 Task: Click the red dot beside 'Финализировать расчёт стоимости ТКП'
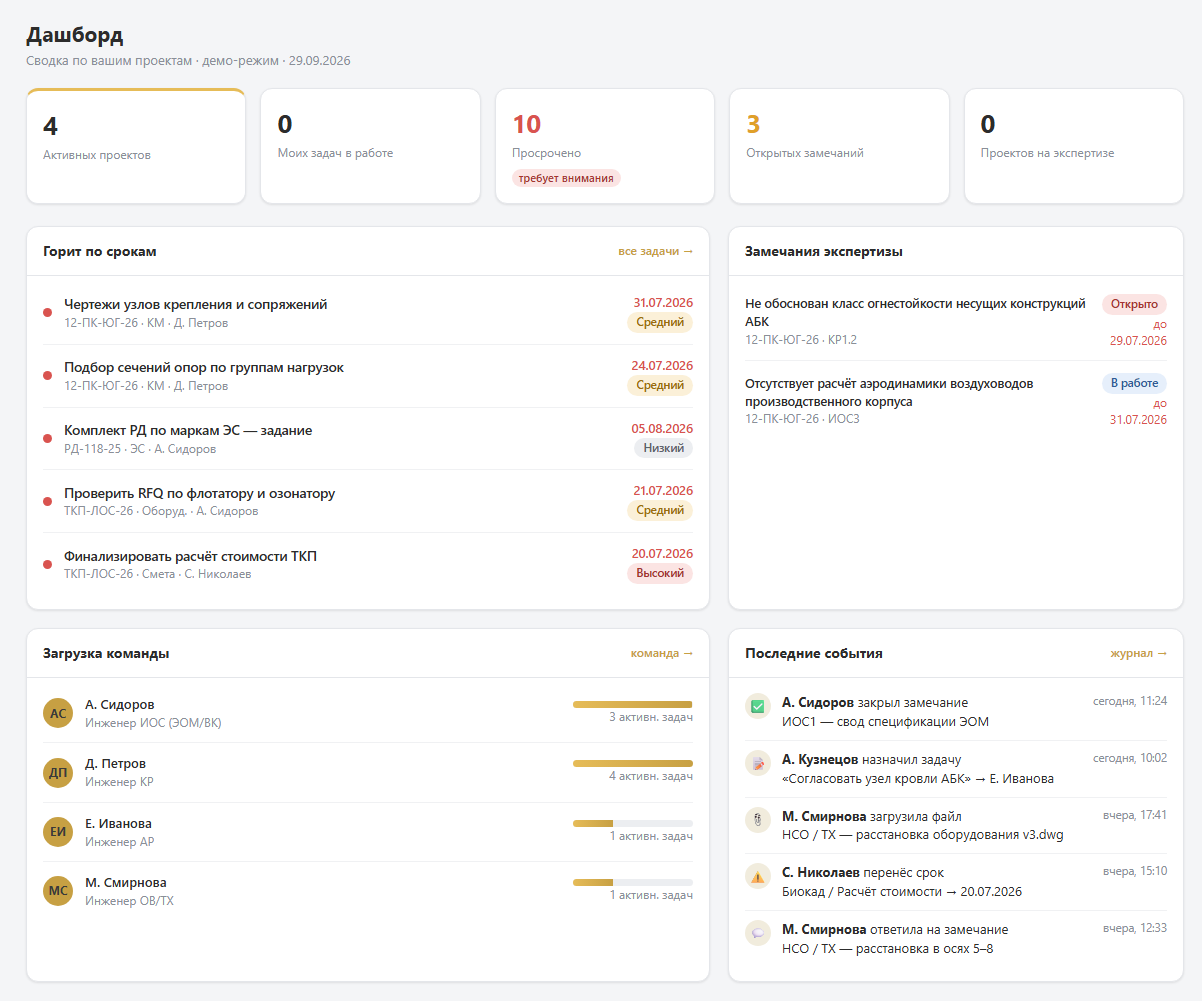[47, 565]
